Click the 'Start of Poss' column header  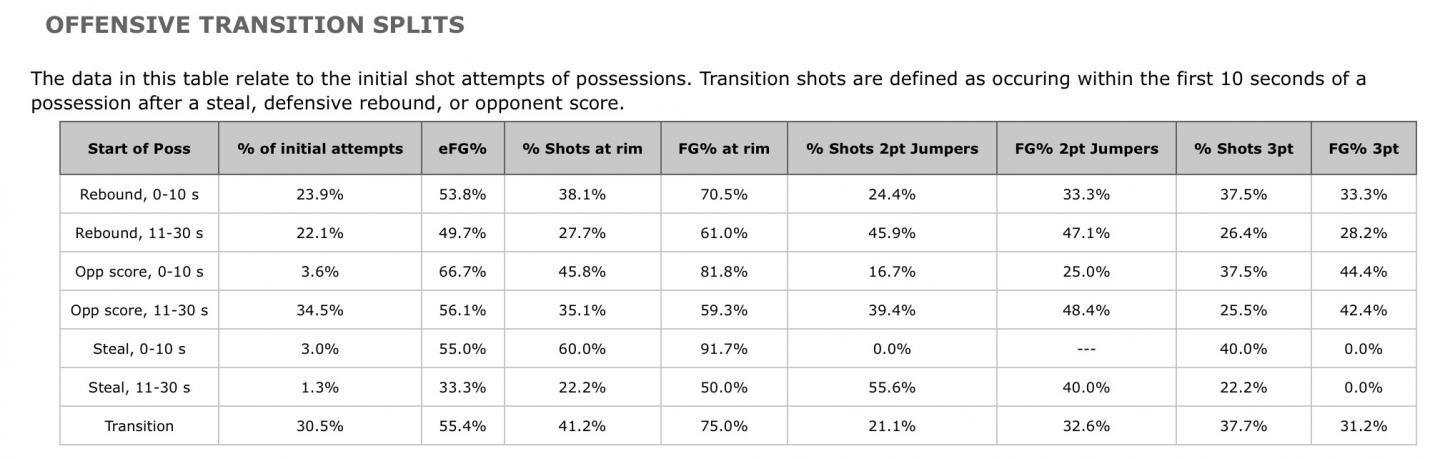coord(139,149)
